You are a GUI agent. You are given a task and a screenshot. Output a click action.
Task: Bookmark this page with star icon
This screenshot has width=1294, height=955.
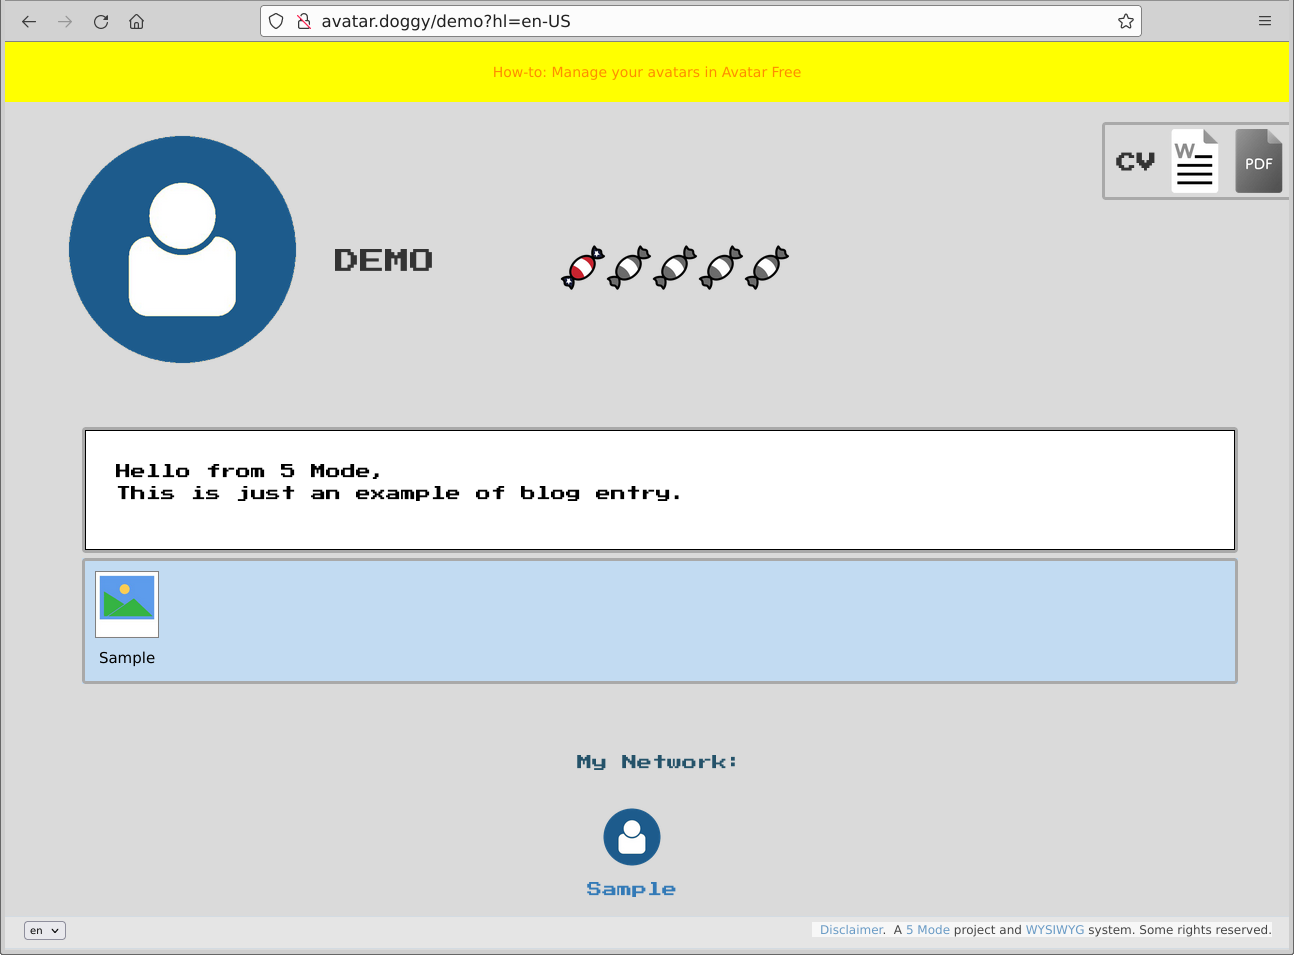click(x=1125, y=21)
